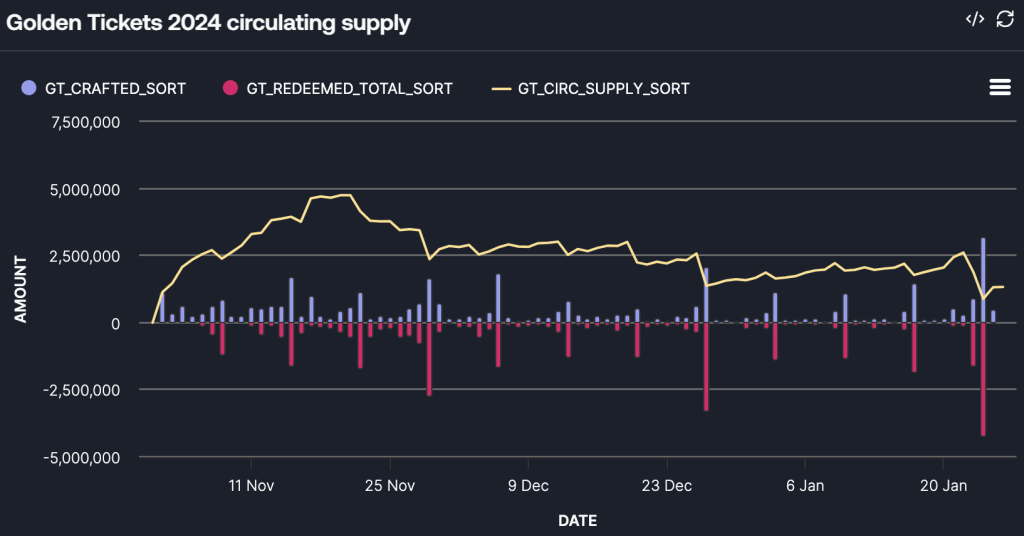The height and width of the screenshot is (536, 1024).
Task: Open the chart hamburger menu
Action: click(999, 87)
